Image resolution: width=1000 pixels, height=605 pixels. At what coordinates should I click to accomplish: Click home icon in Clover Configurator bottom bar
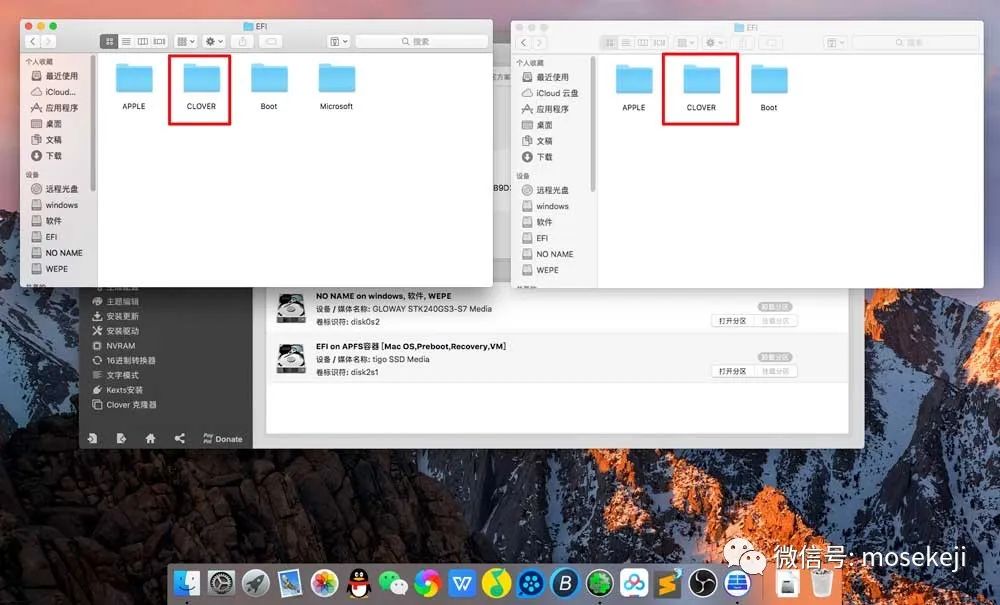coord(151,439)
